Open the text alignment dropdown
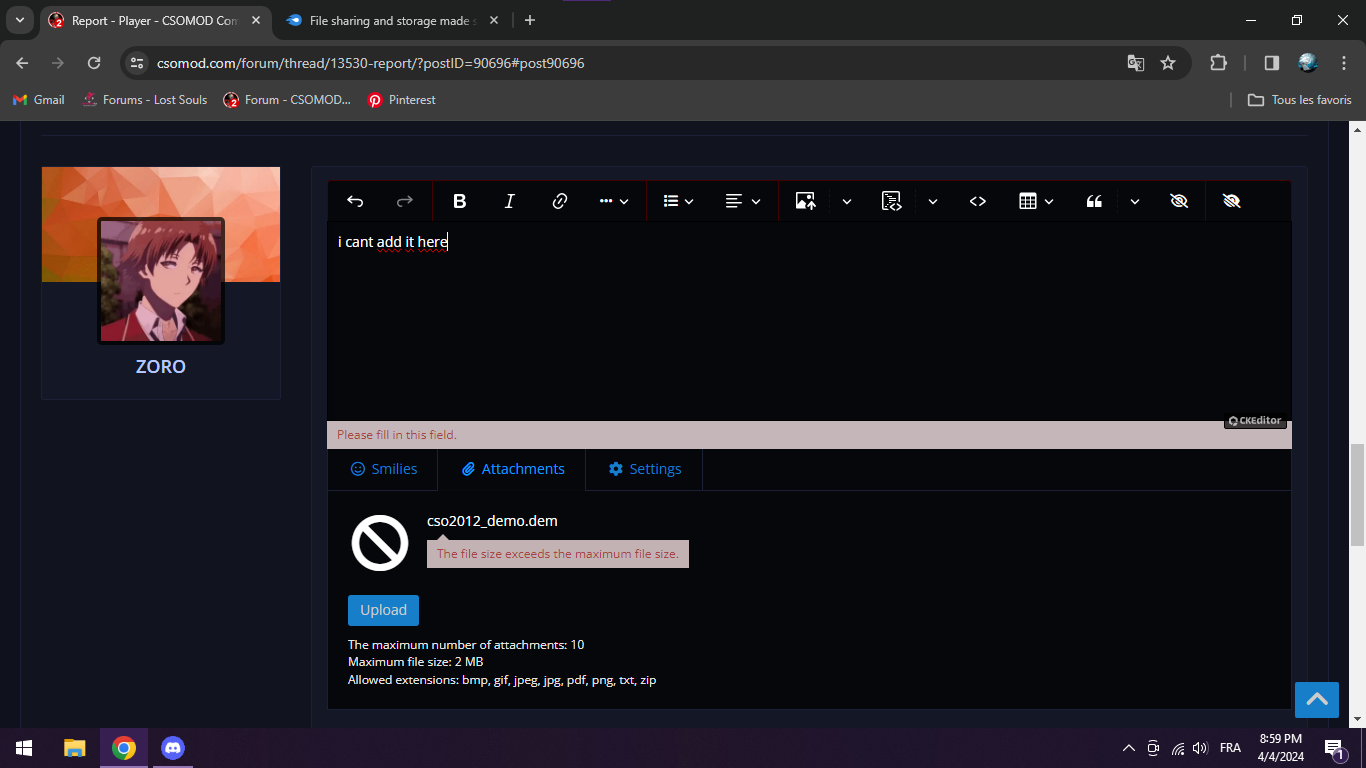The height and width of the screenshot is (768, 1366). (742, 201)
